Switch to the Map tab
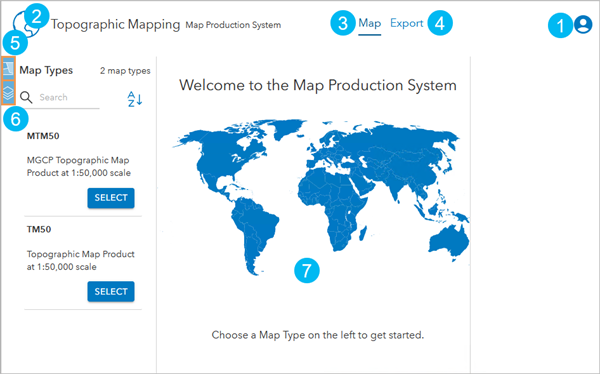 coord(370,23)
